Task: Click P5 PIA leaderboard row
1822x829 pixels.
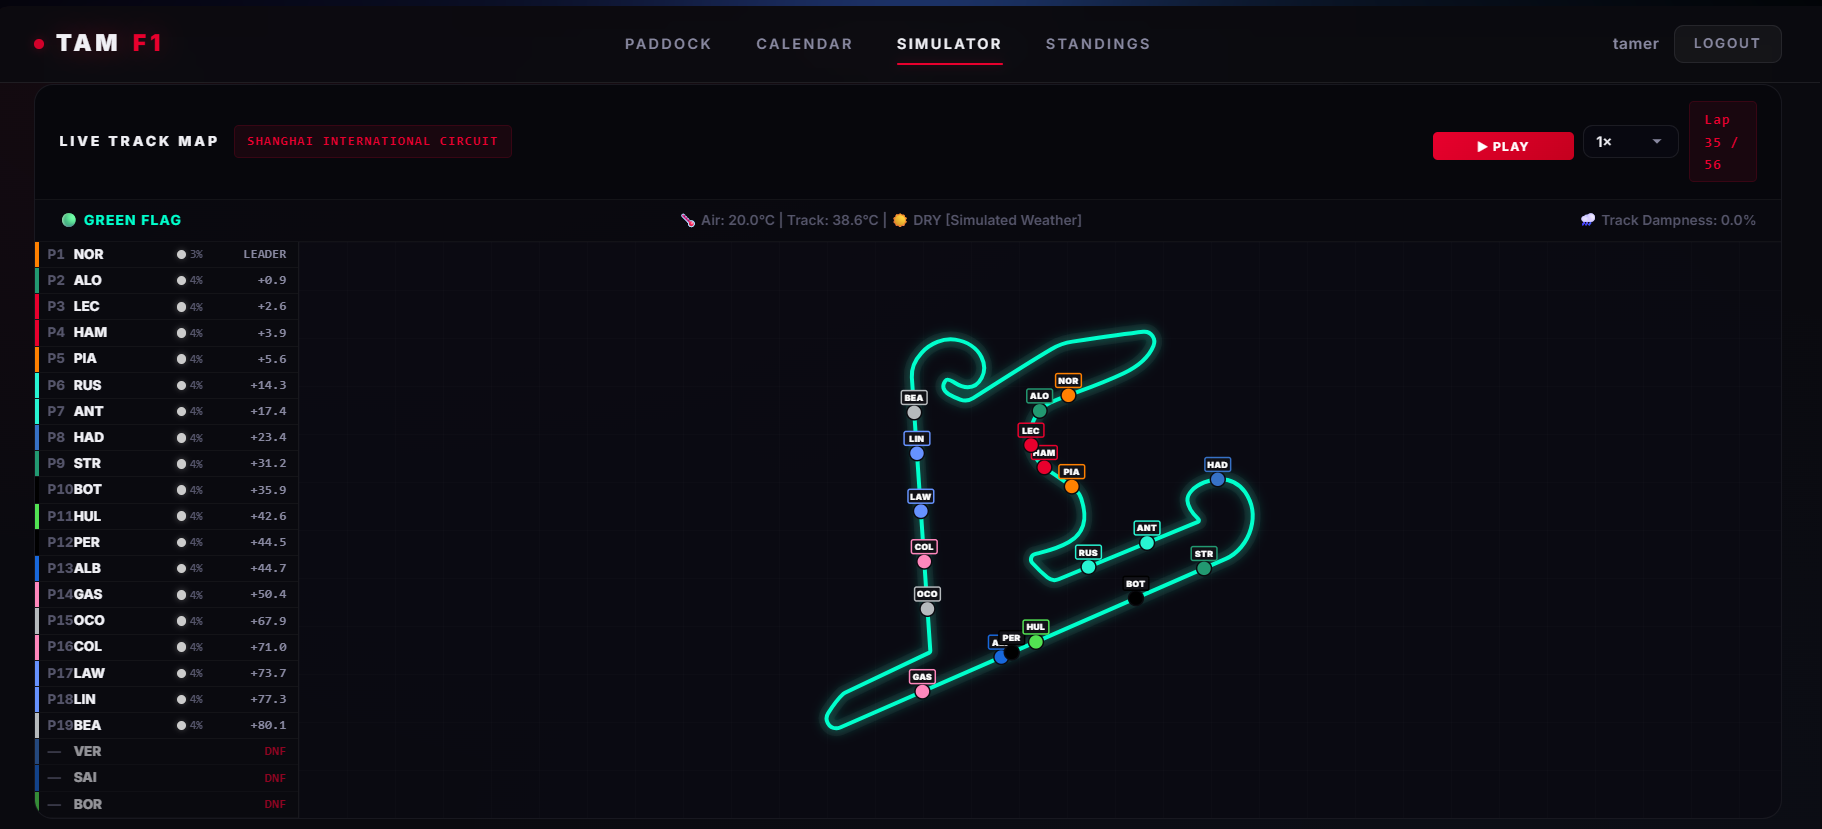Action: pyautogui.click(x=167, y=358)
